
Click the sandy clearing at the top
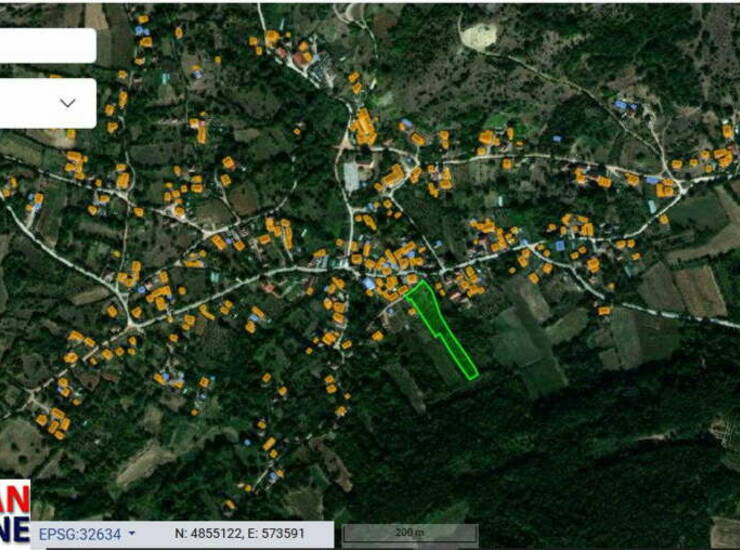[477, 35]
